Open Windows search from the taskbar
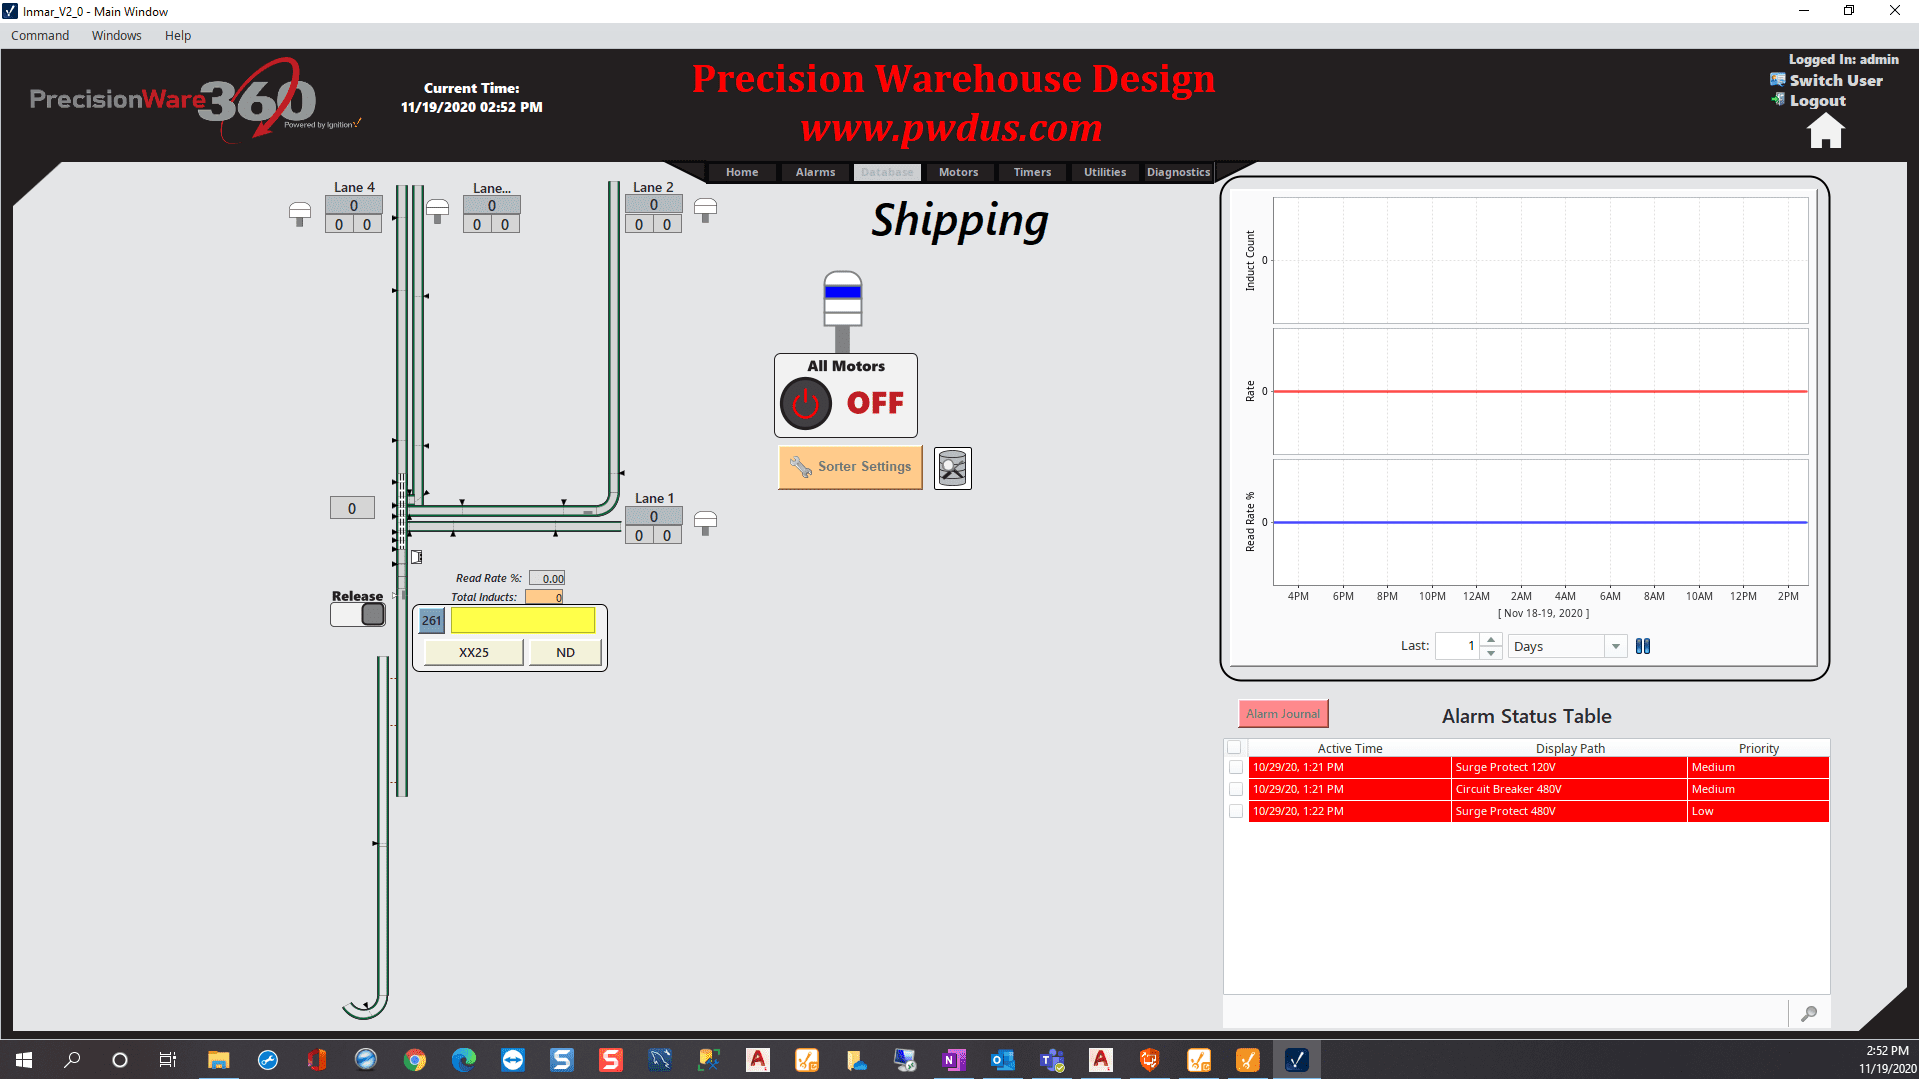 72,1060
